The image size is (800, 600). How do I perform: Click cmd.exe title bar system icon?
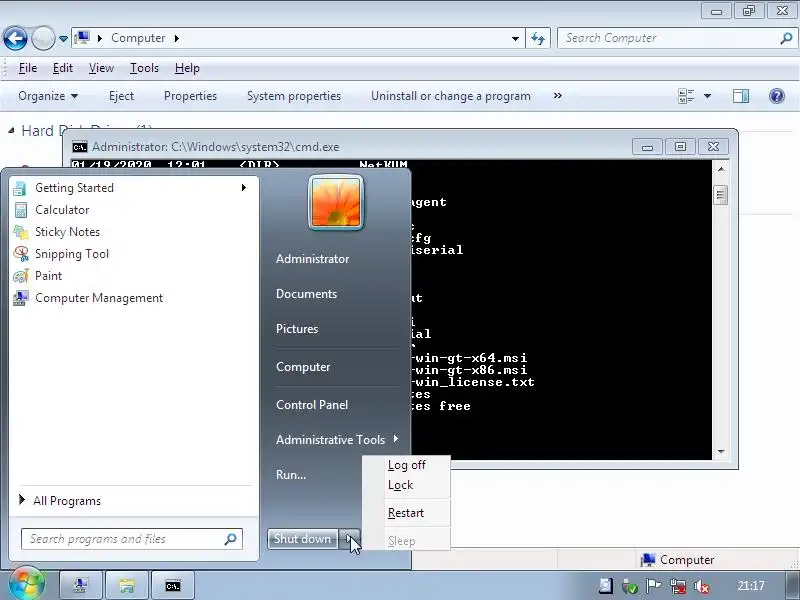coord(80,147)
